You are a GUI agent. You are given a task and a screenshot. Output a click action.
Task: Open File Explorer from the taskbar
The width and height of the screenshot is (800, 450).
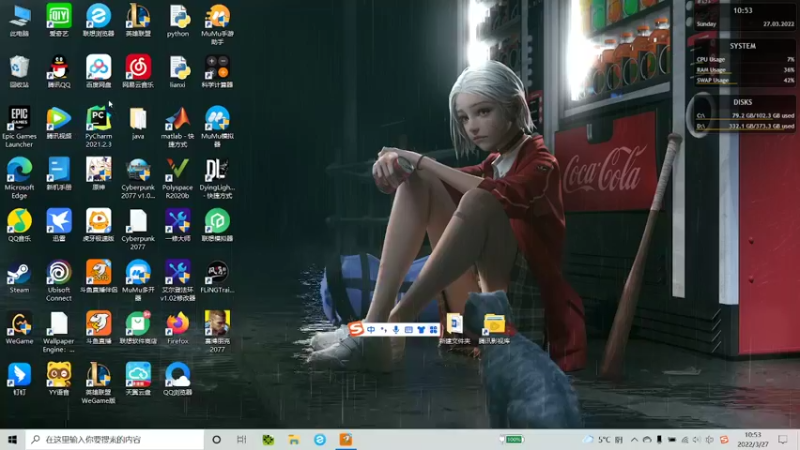pyautogui.click(x=293, y=439)
